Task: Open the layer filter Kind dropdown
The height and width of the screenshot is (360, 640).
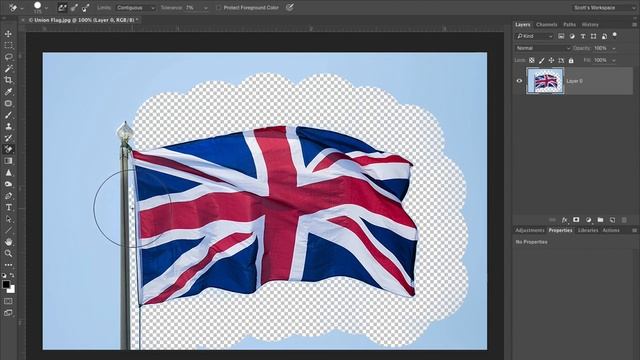Action: (x=534, y=36)
